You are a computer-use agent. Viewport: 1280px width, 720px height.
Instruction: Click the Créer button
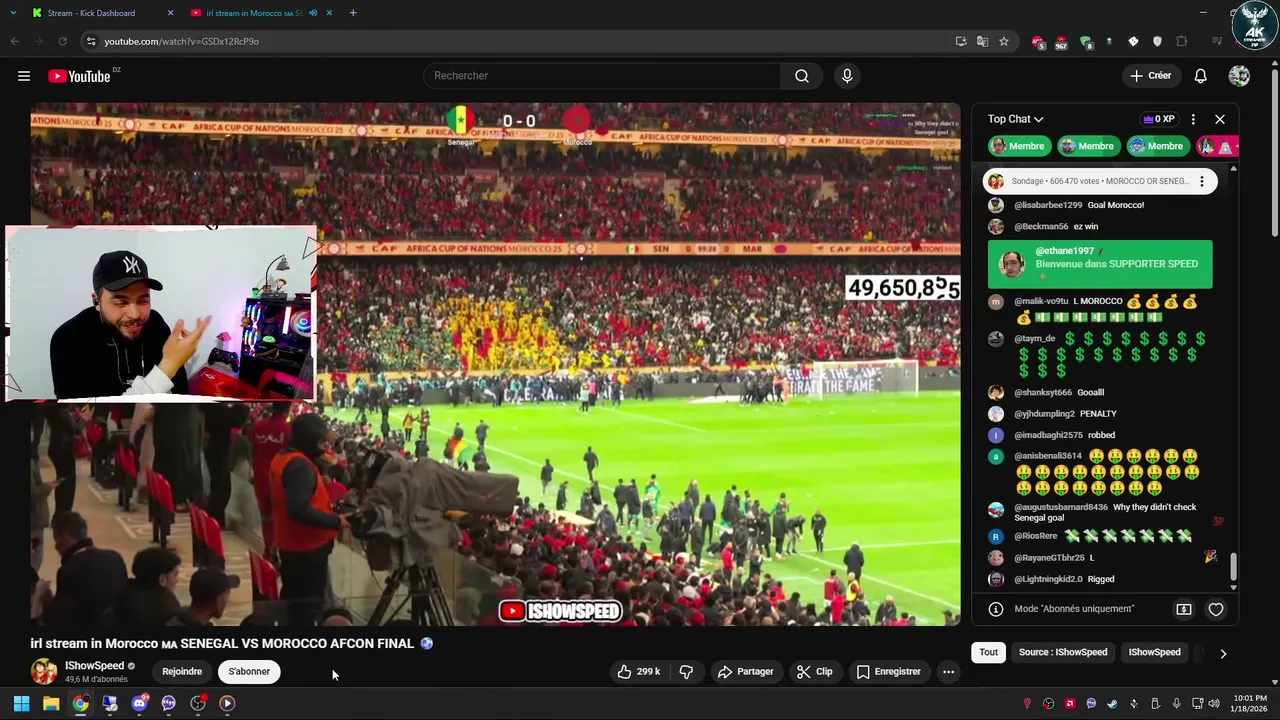[x=1150, y=76]
